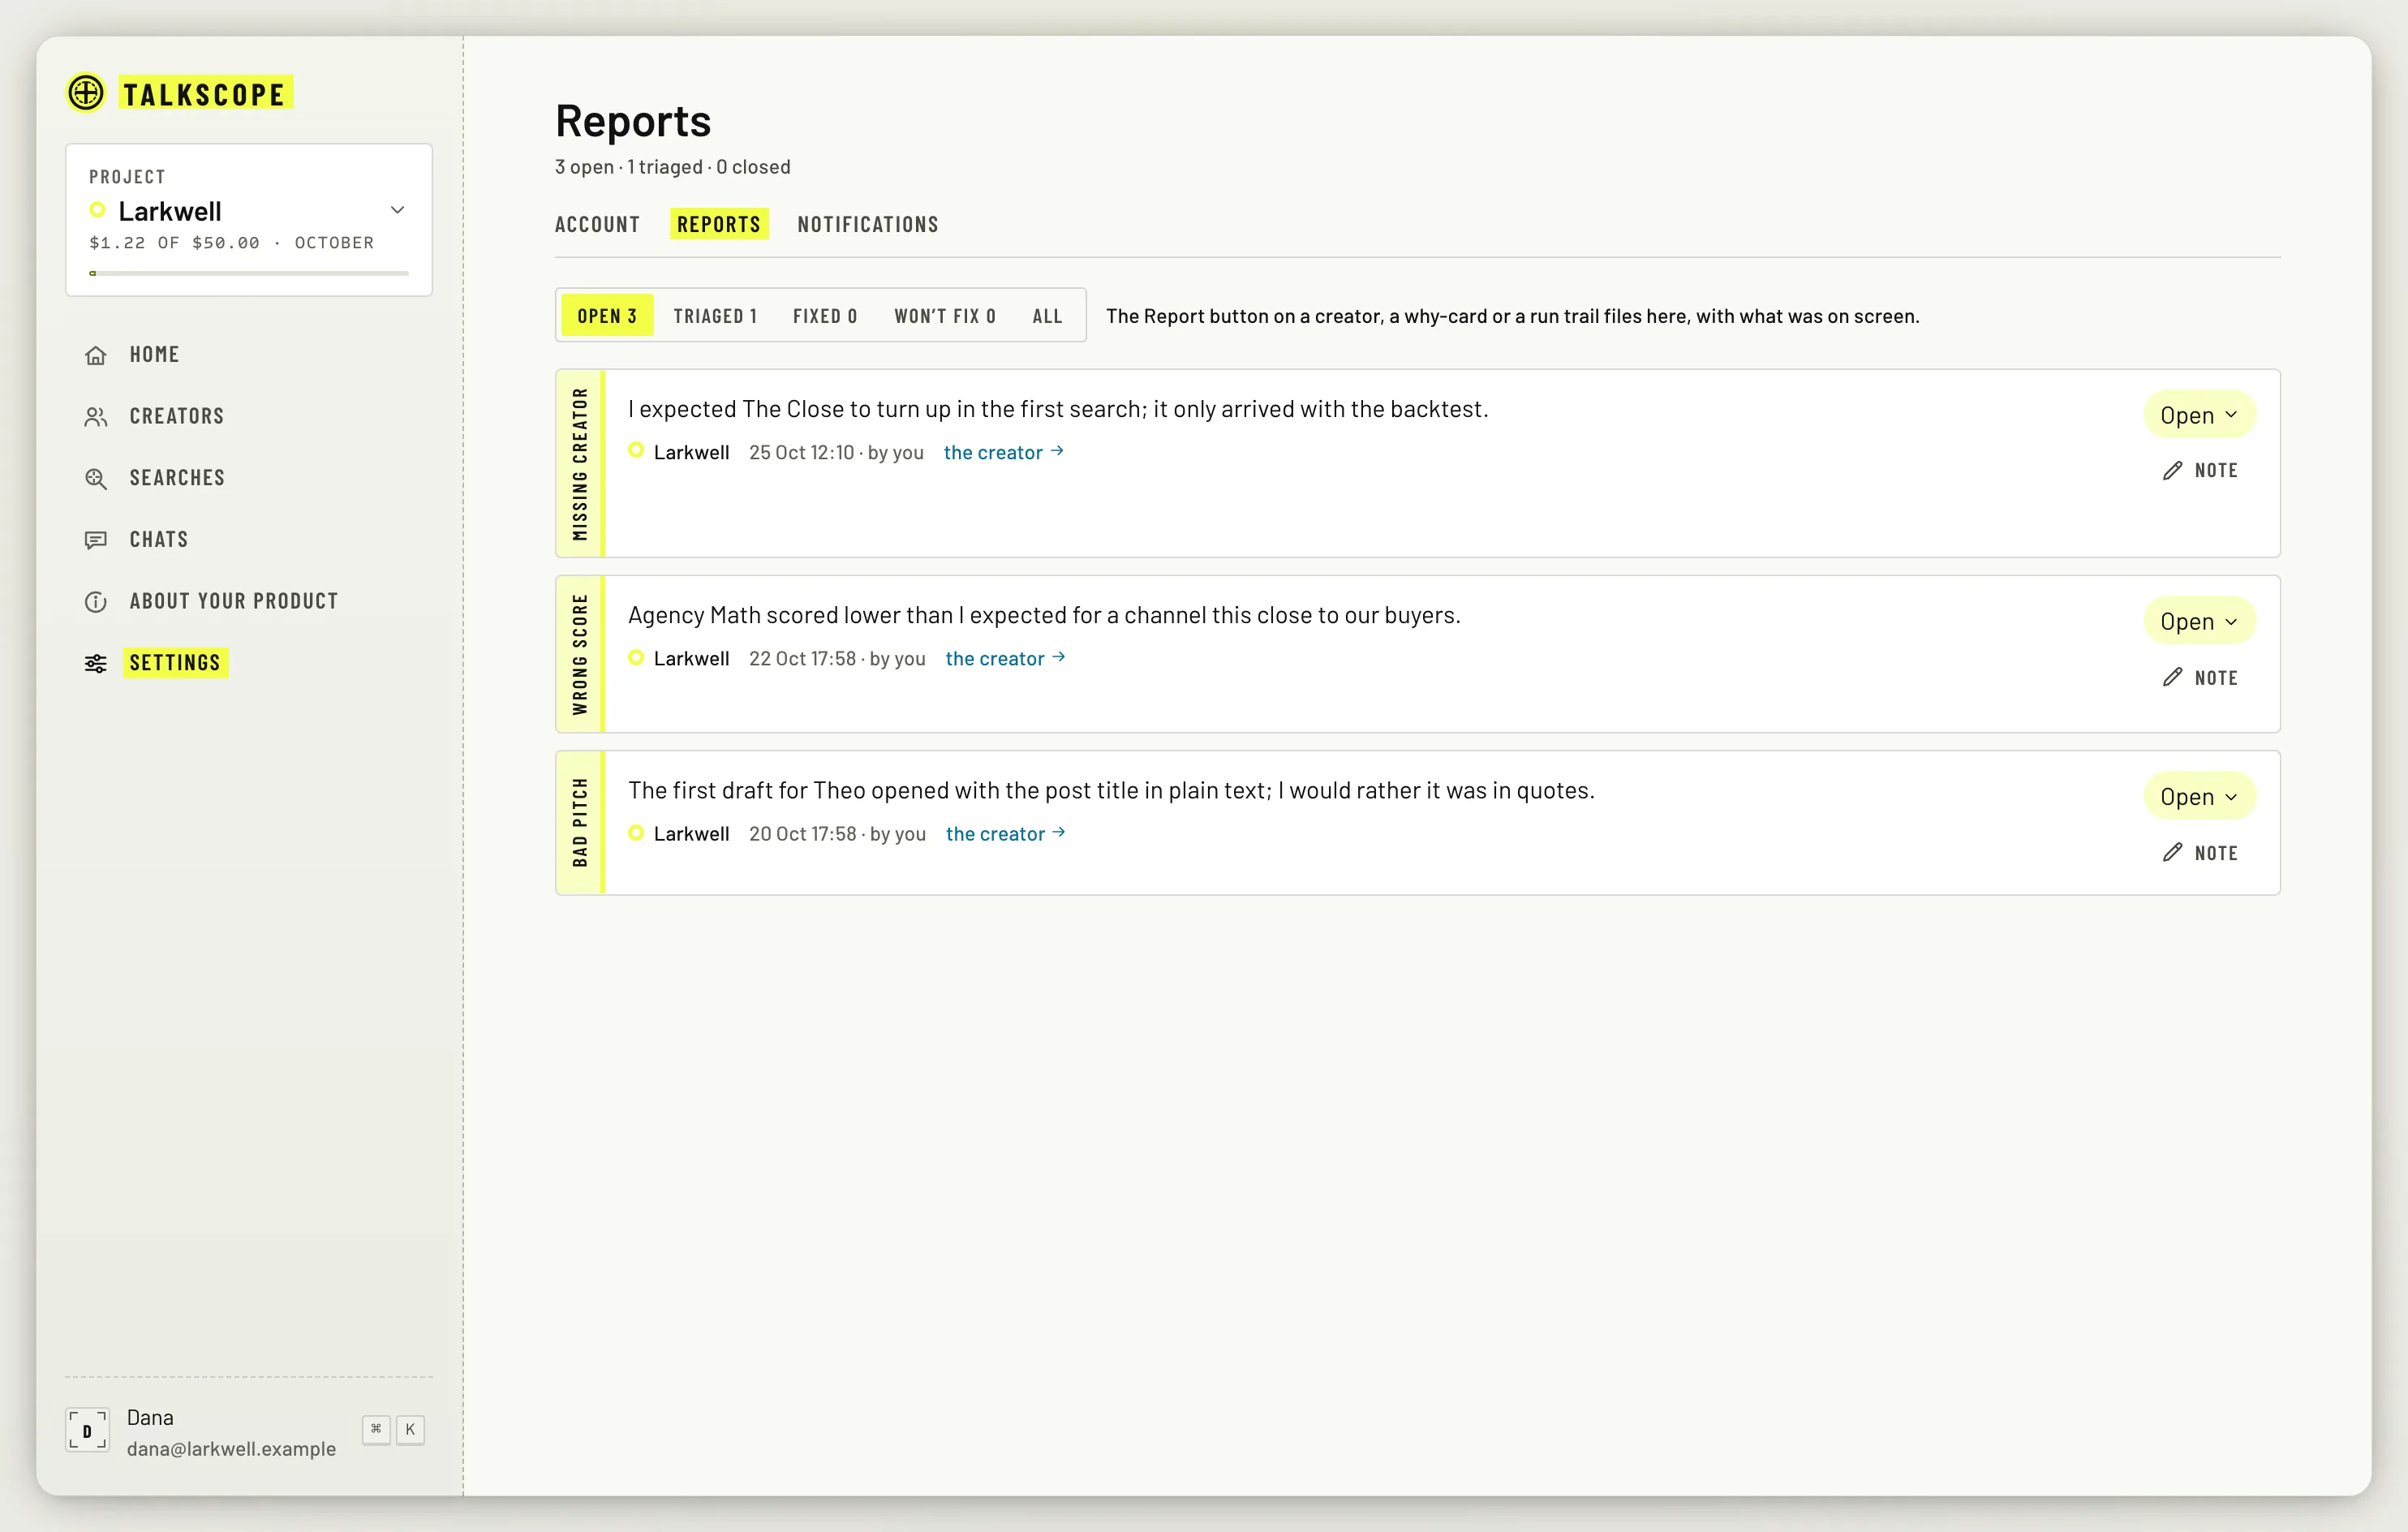Click the Home house icon

pos(96,355)
